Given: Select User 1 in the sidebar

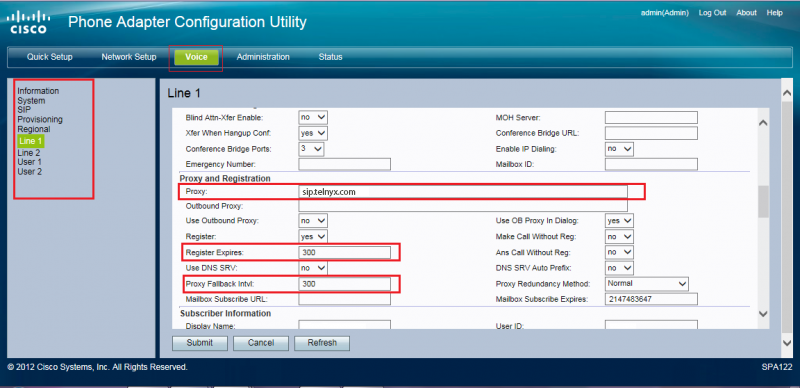Looking at the screenshot, I should click(x=30, y=162).
